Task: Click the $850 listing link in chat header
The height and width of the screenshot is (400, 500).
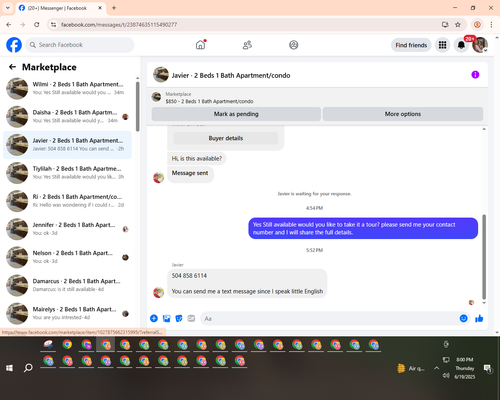Action: [209, 101]
